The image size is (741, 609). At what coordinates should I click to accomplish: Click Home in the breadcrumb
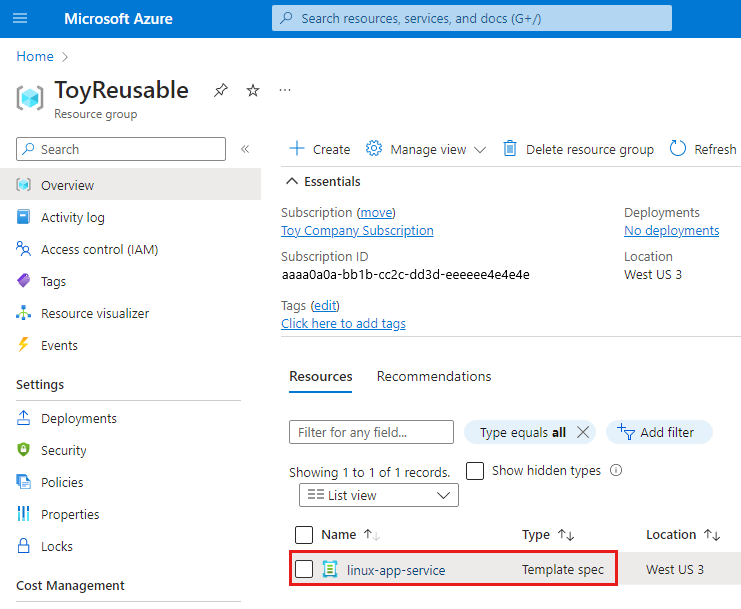click(35, 56)
